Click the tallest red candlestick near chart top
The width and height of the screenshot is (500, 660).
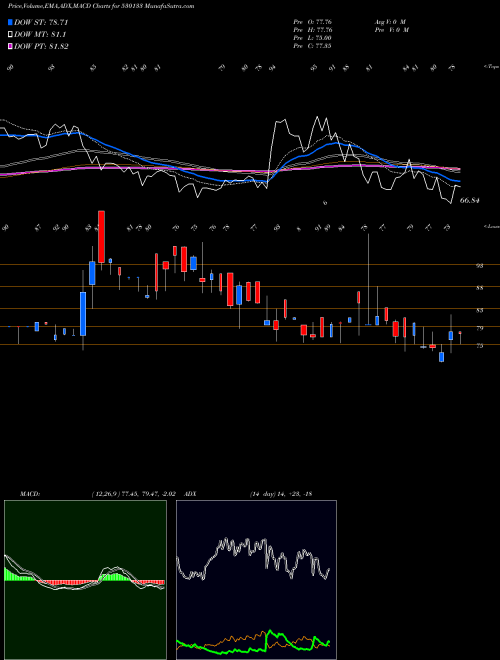[x=101, y=237]
